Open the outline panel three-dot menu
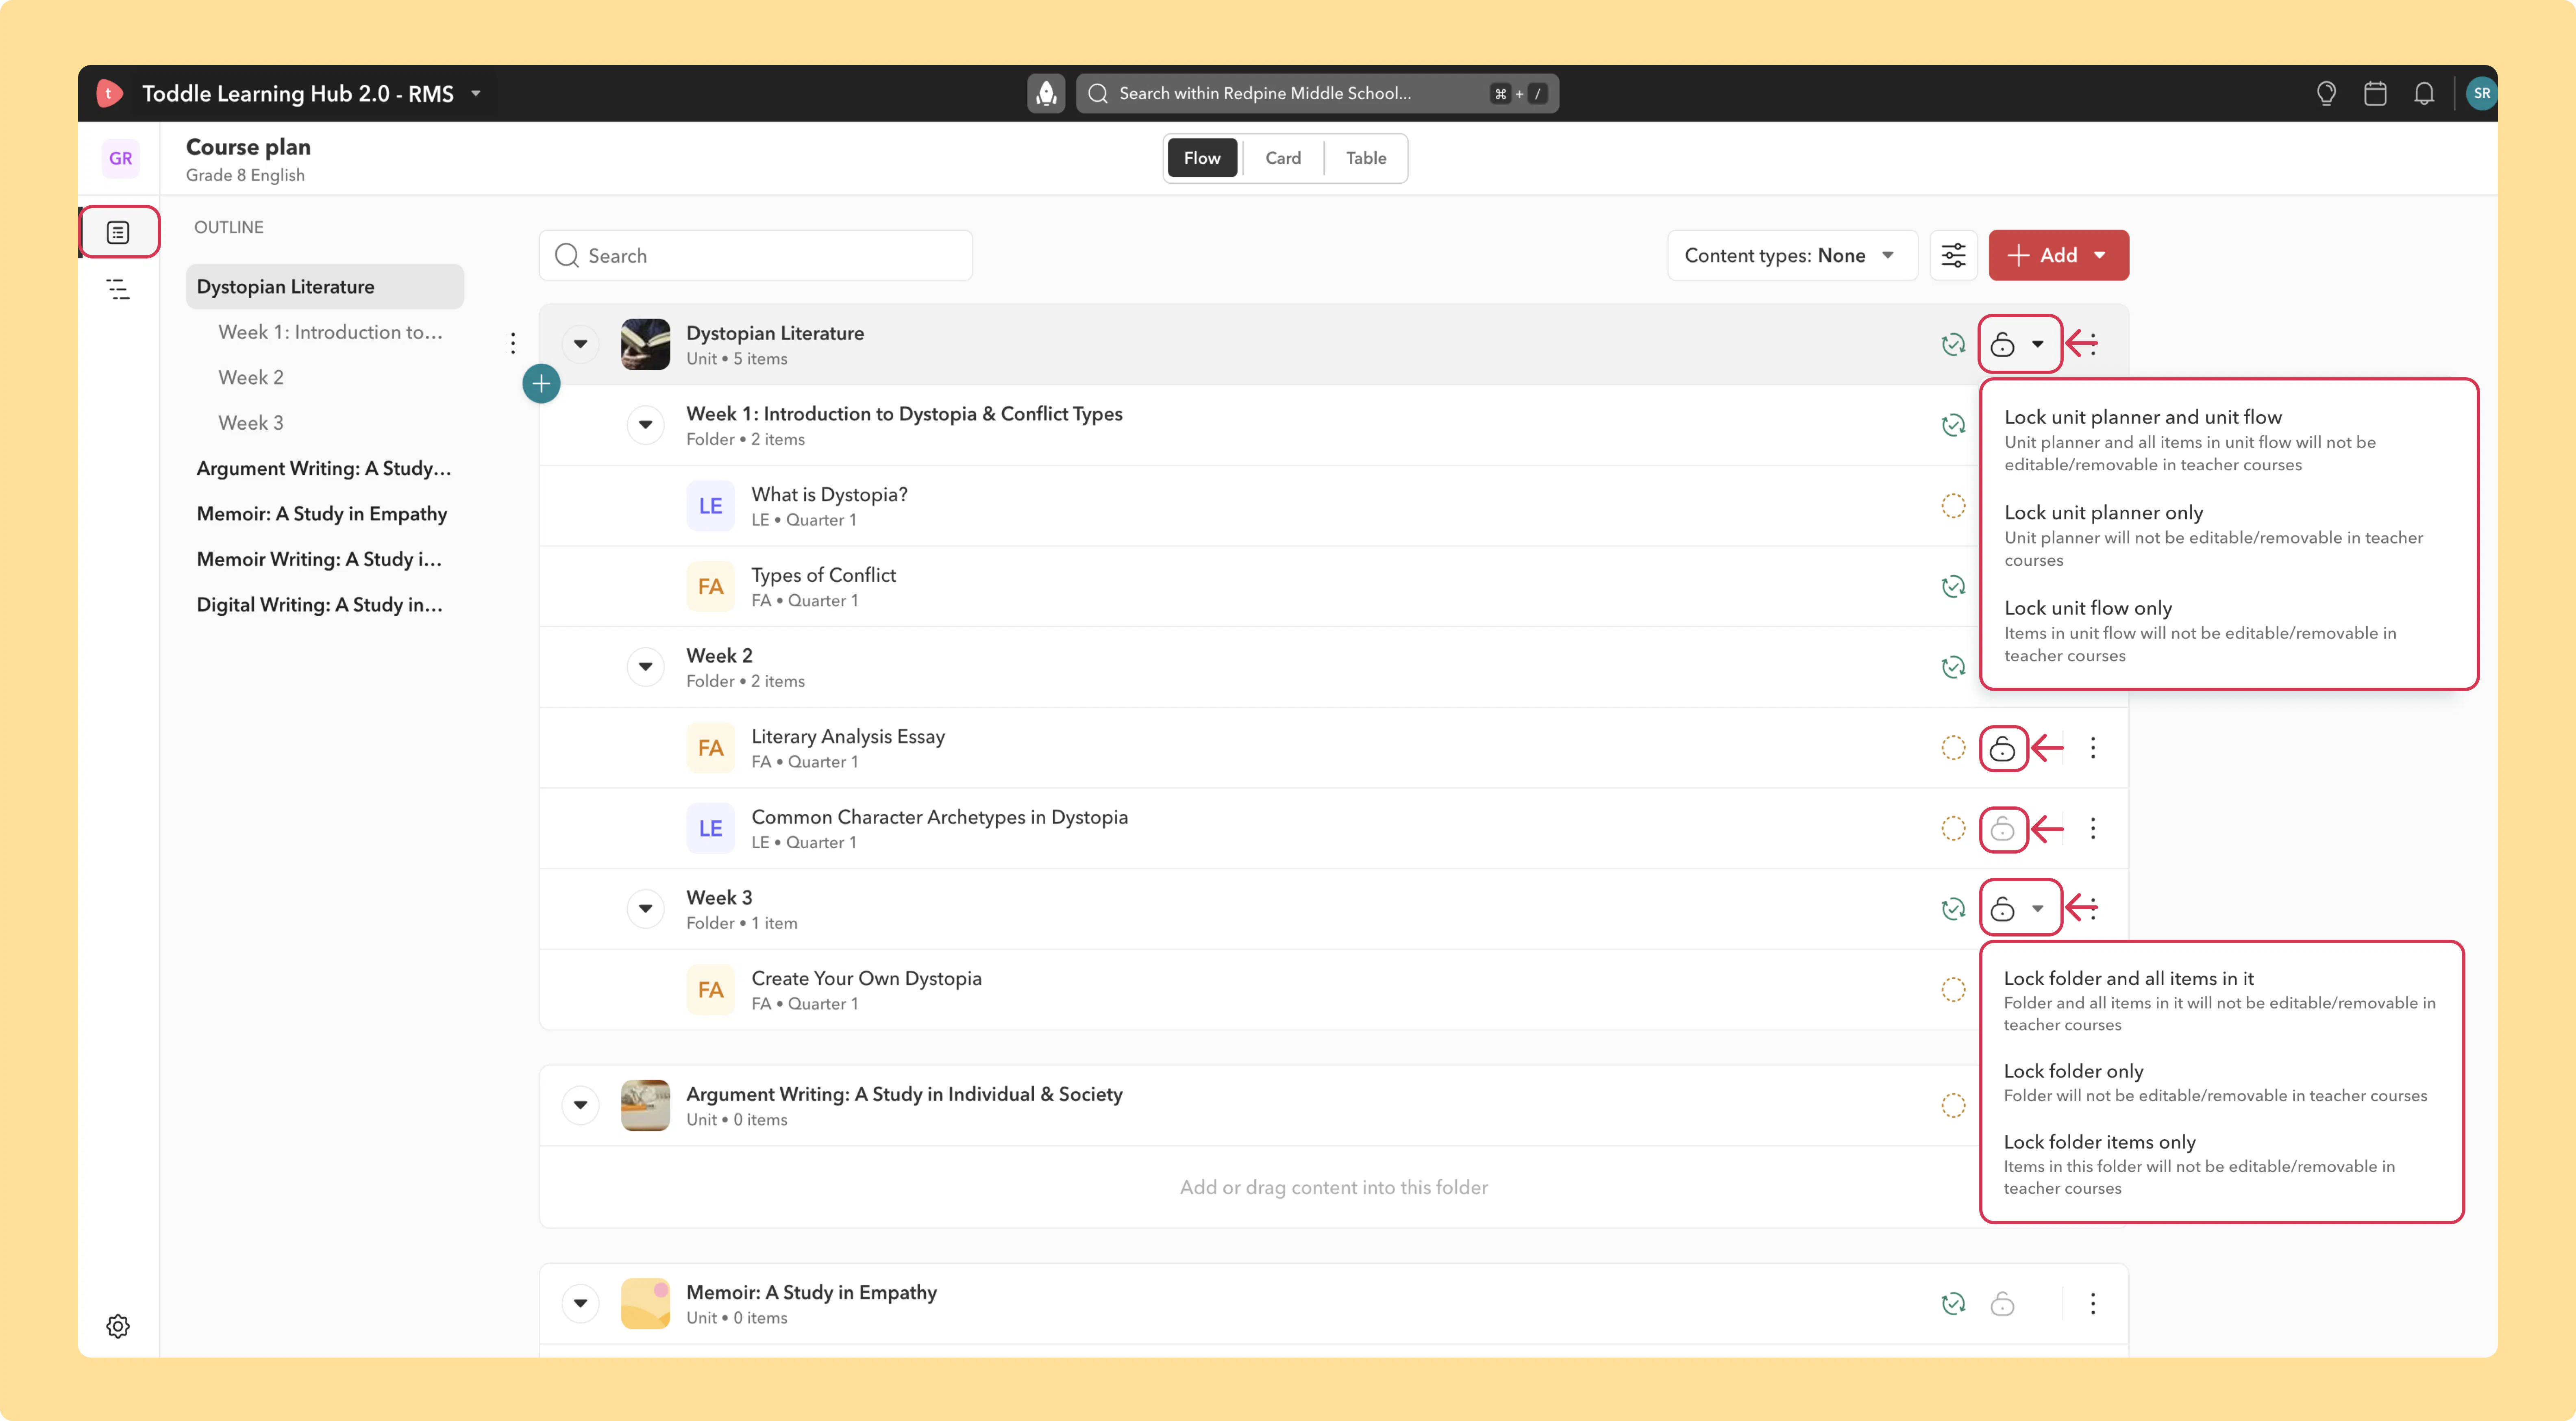This screenshot has width=2576, height=1421. pos(513,343)
